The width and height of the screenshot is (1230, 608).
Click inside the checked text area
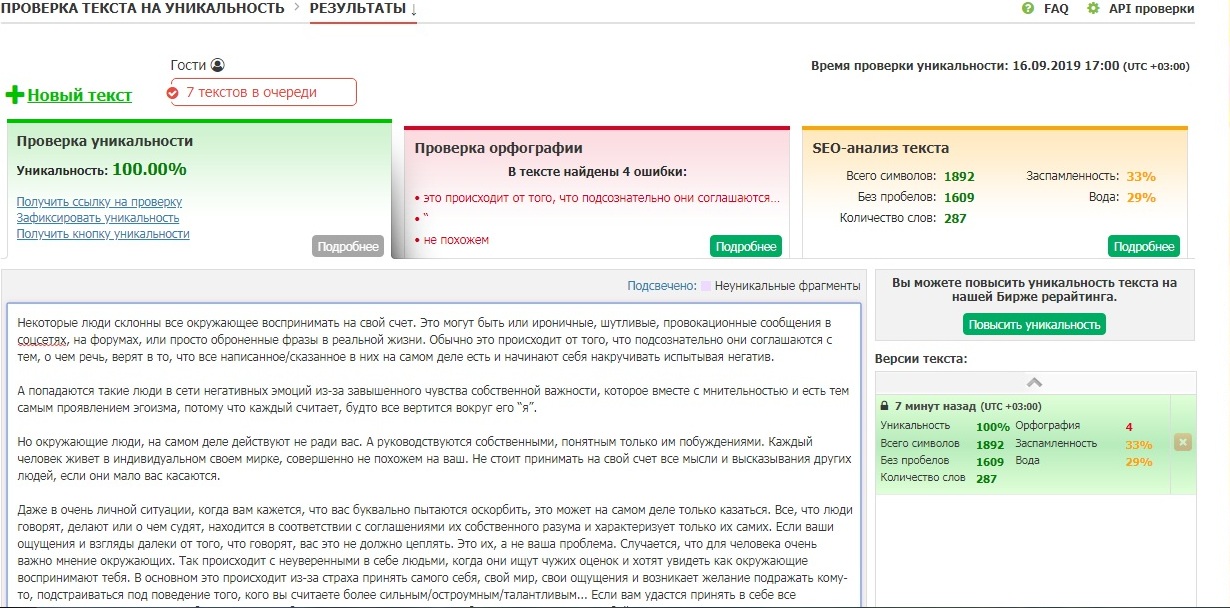(433, 450)
